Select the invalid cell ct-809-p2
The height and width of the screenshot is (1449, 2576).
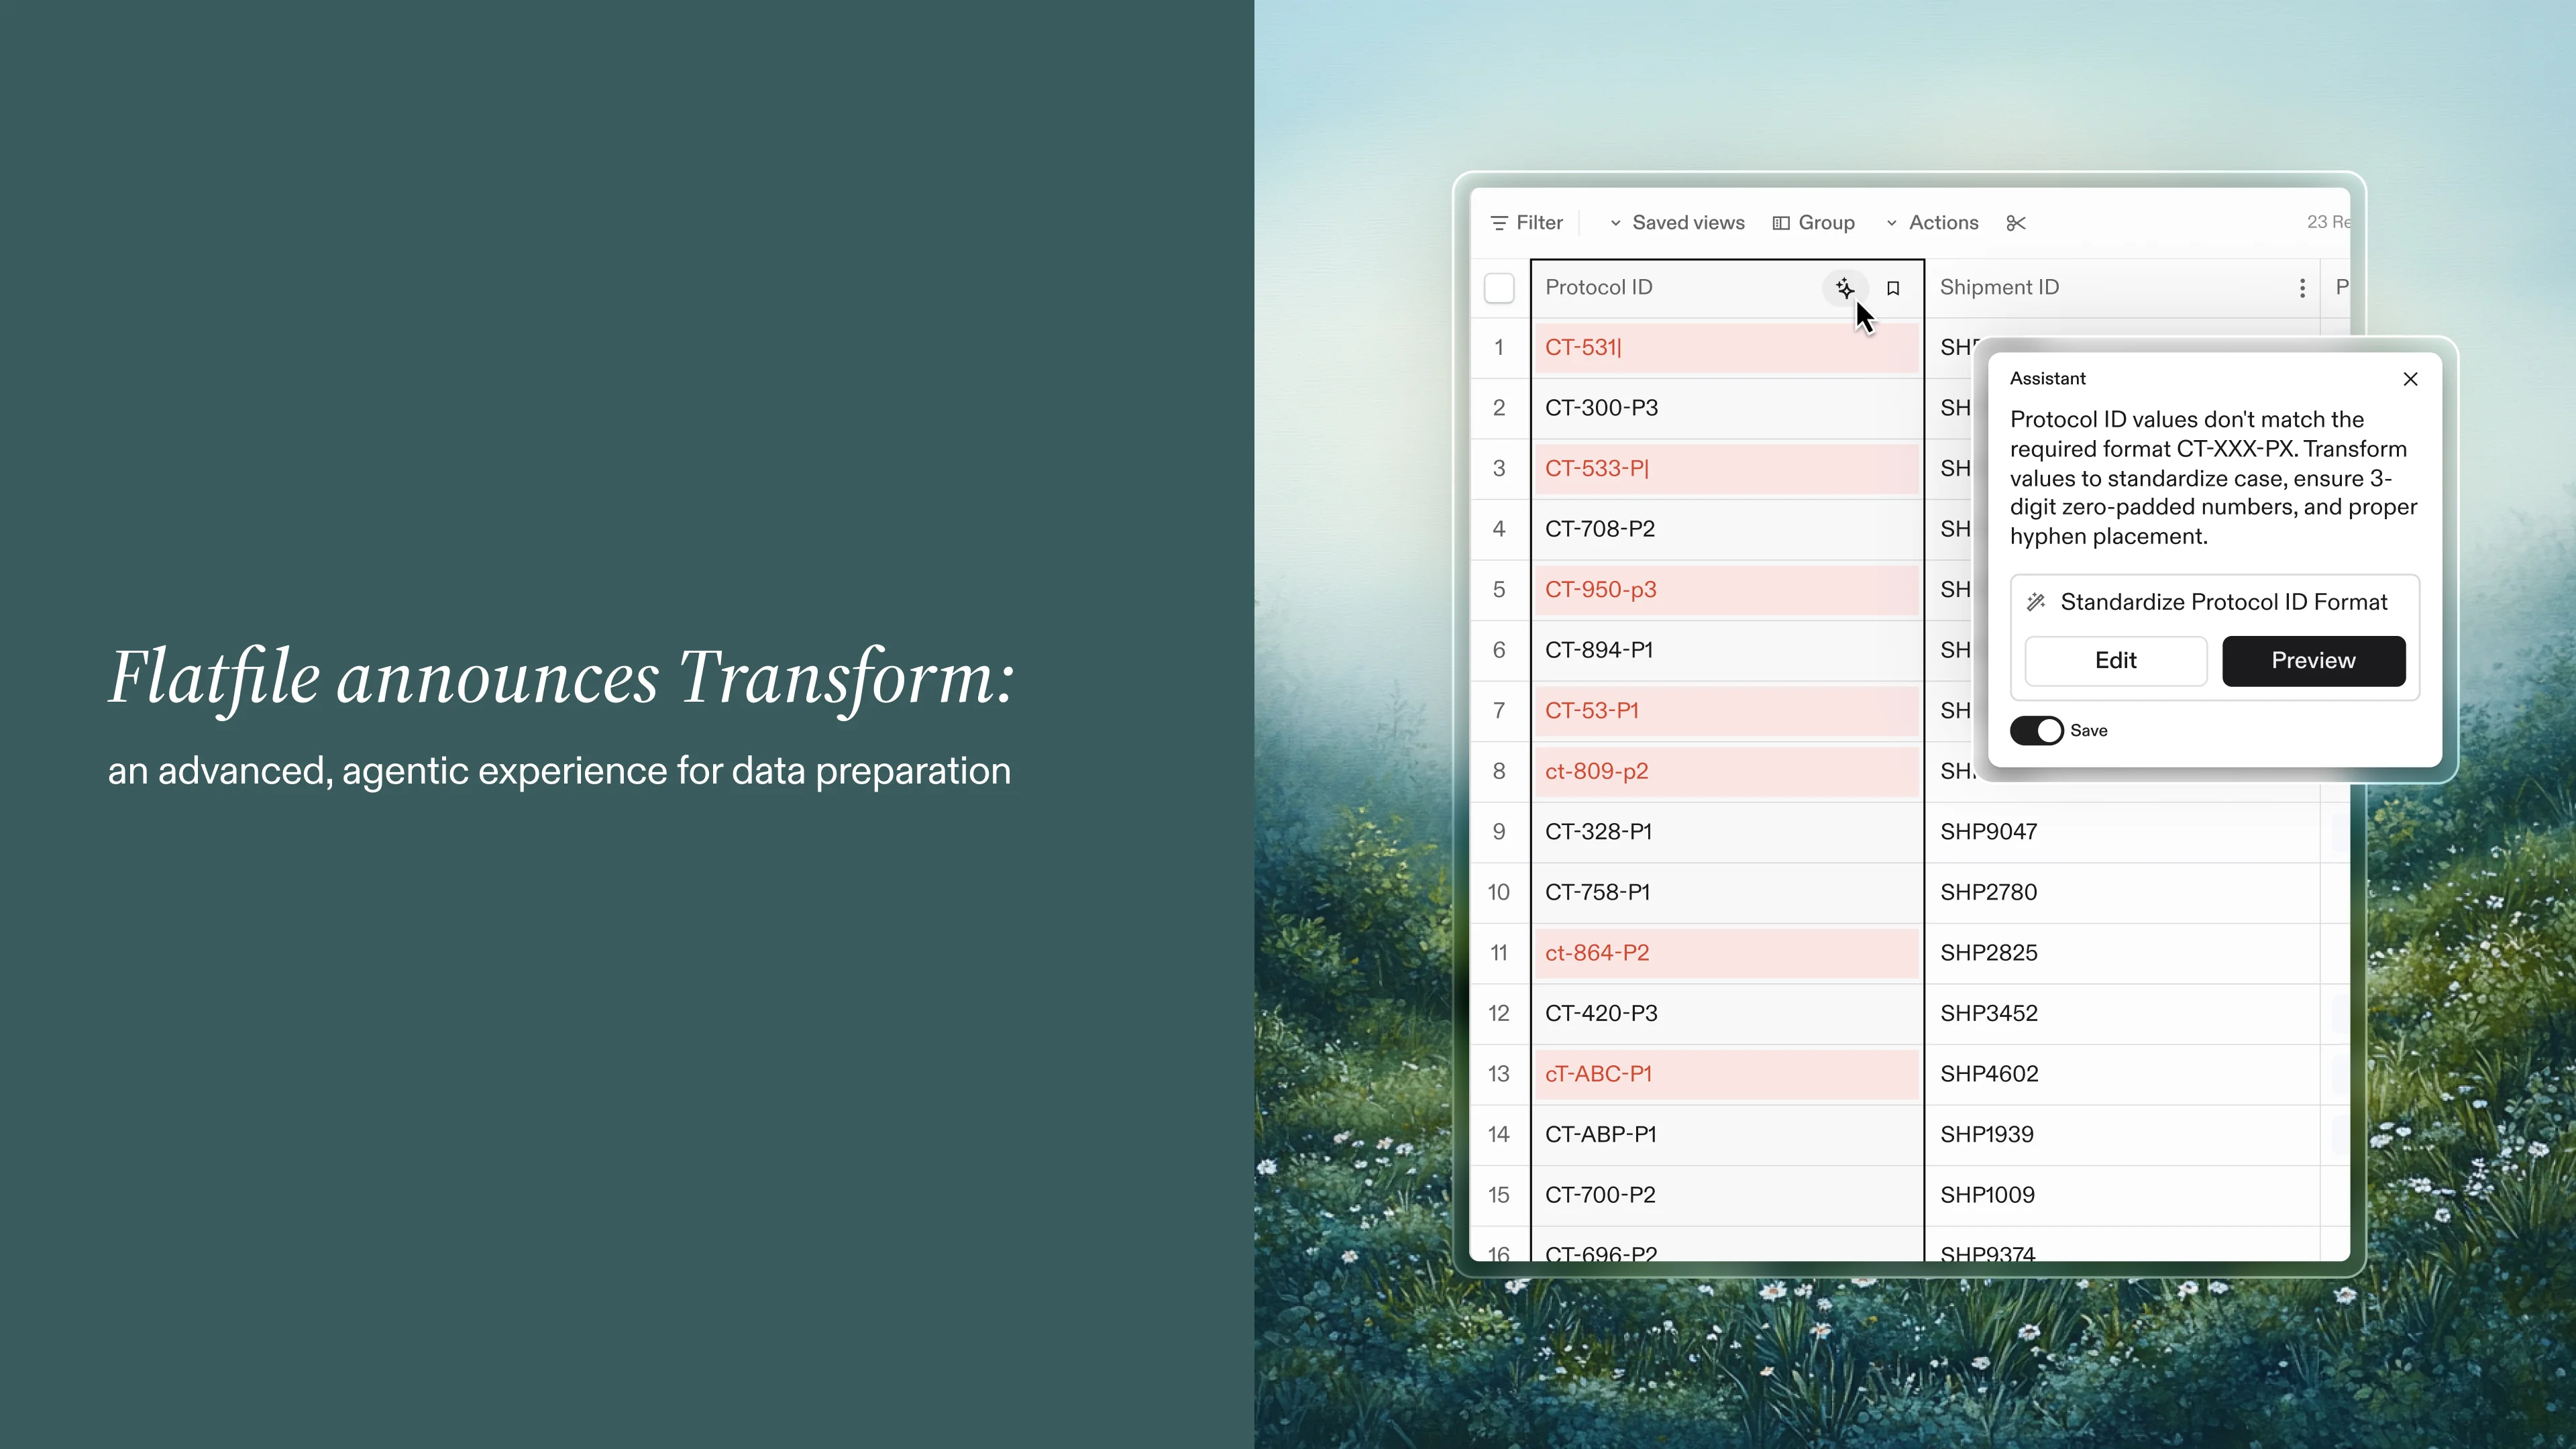point(1596,771)
